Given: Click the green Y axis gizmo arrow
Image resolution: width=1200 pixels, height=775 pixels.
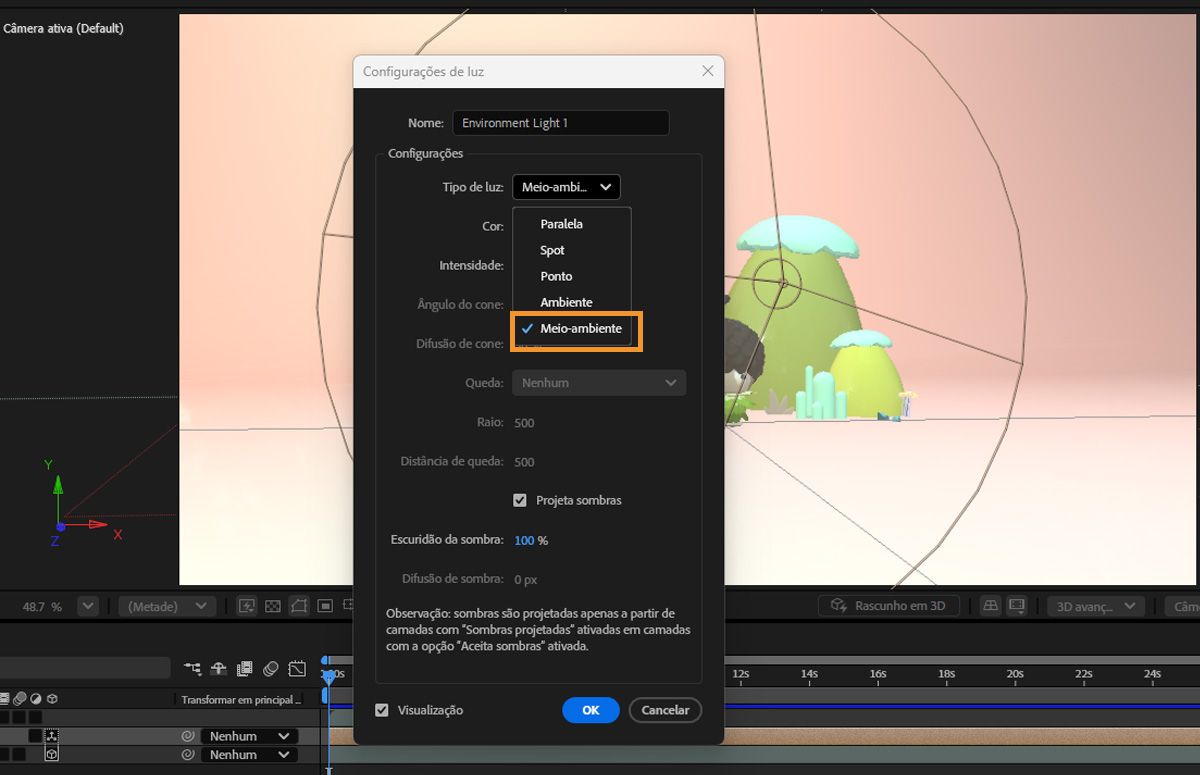Looking at the screenshot, I should 58,487.
